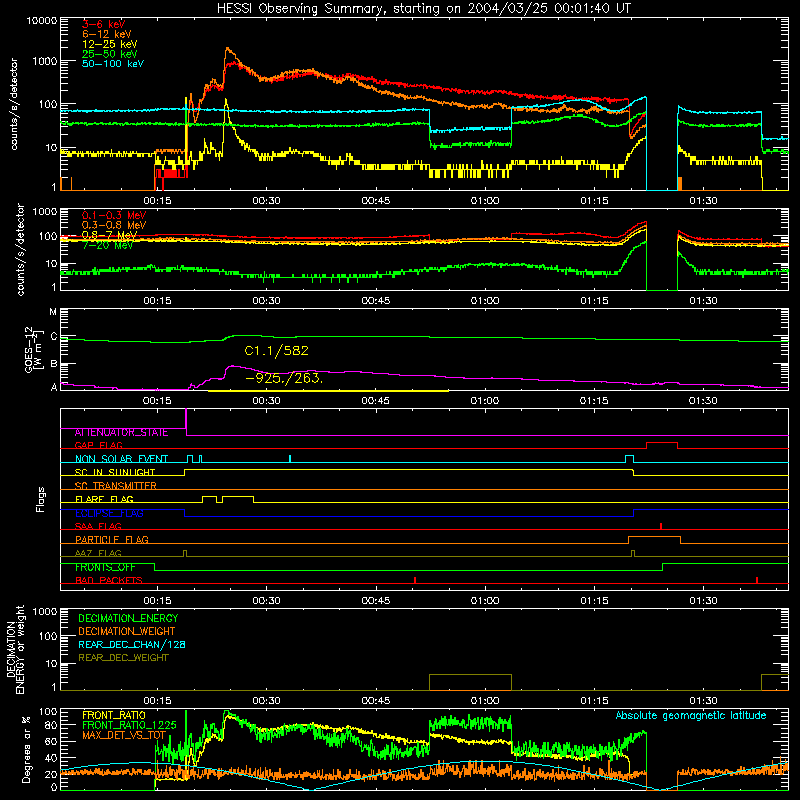Click the B class tick on GOES panel
The height and width of the screenshot is (800, 800).
coord(54,364)
